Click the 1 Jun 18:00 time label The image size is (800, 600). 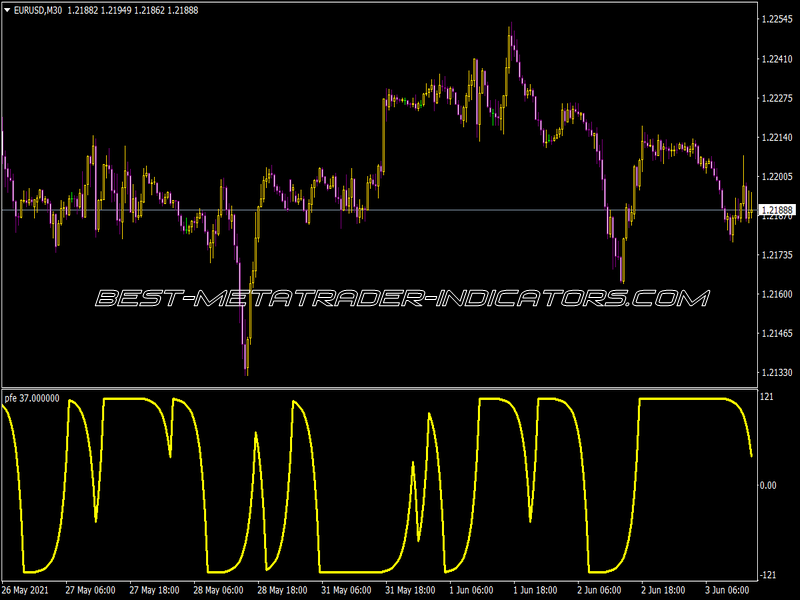tap(535, 590)
